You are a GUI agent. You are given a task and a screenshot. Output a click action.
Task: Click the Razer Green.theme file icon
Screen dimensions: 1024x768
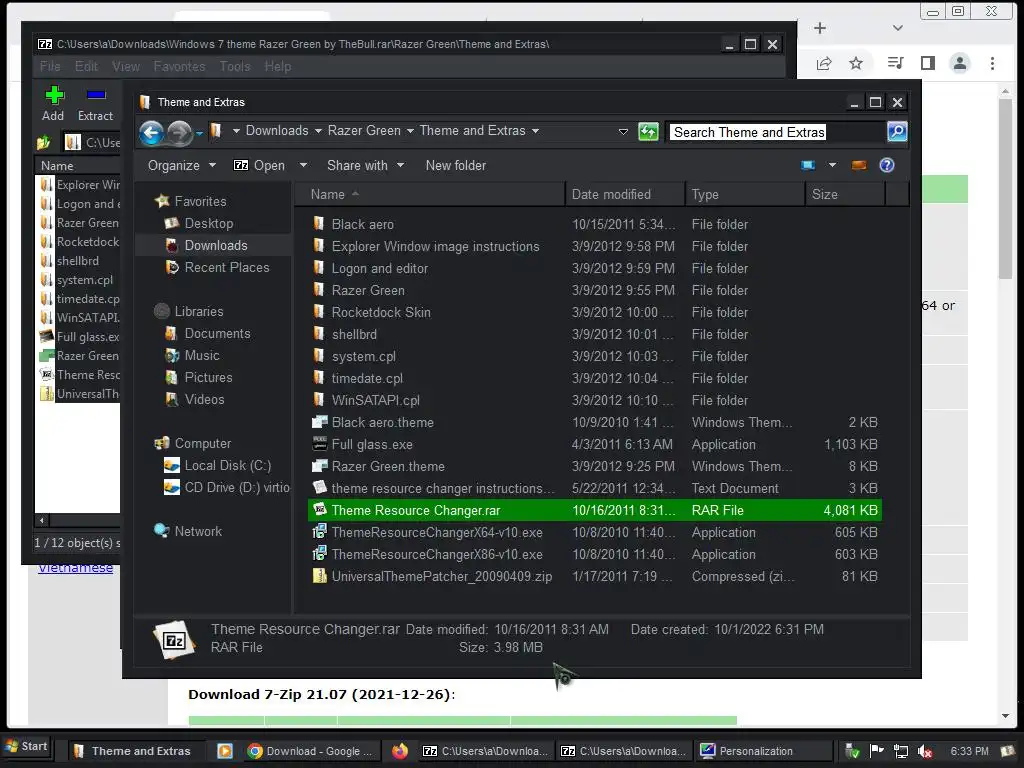click(x=319, y=466)
